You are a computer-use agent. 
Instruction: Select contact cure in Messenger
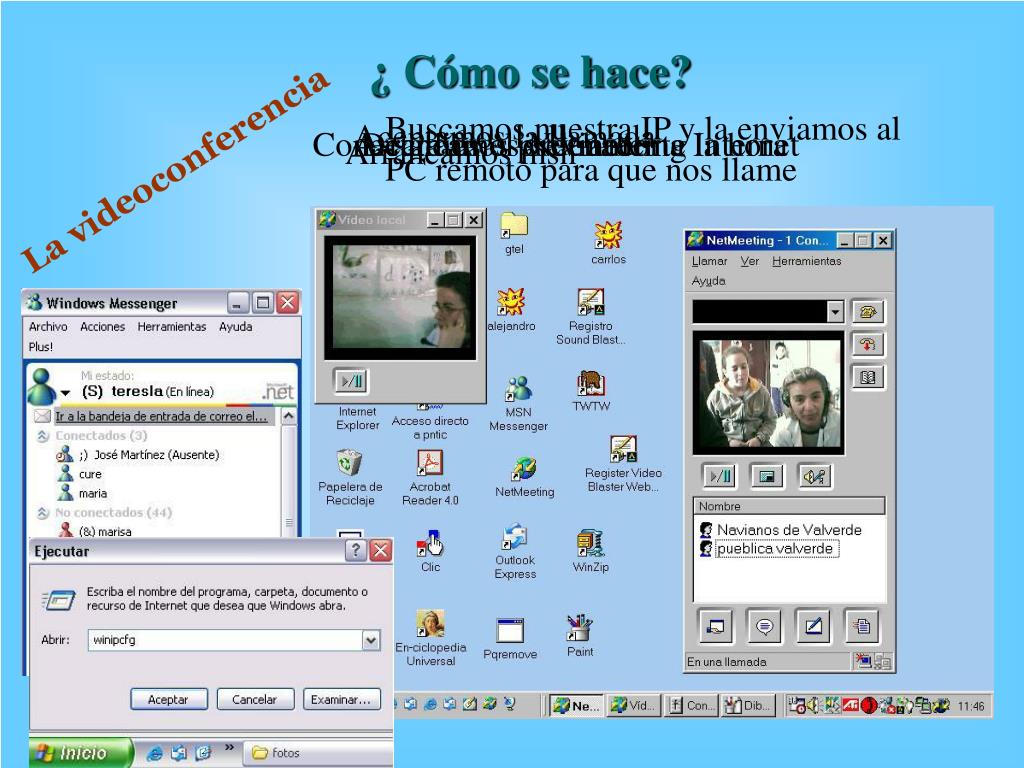click(81, 473)
